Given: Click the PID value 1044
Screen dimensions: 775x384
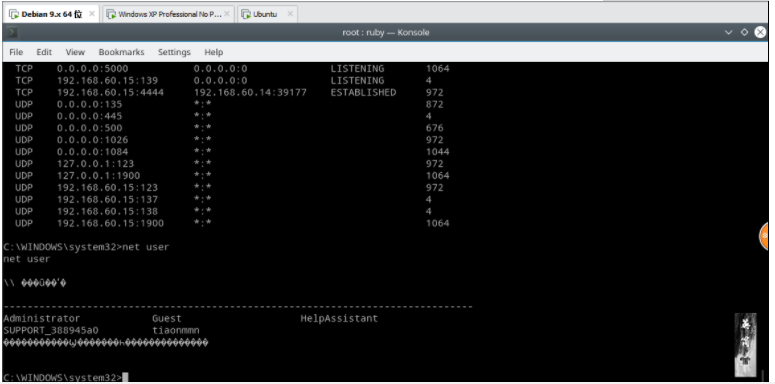Looking at the screenshot, I should pyautogui.click(x=437, y=152).
